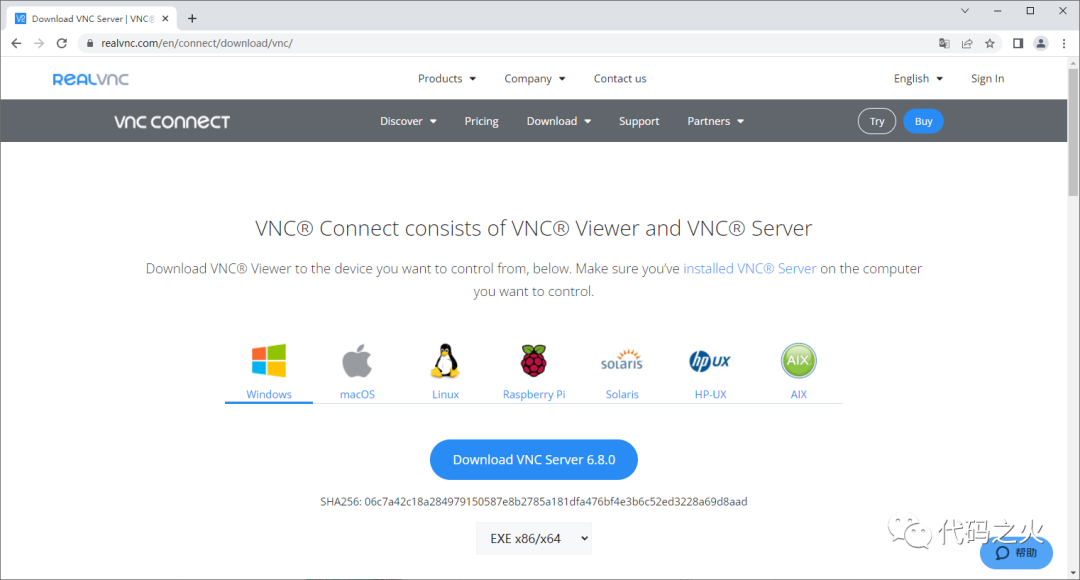Switch to the Linux tab label
The width and height of the screenshot is (1080, 580).
(x=446, y=394)
